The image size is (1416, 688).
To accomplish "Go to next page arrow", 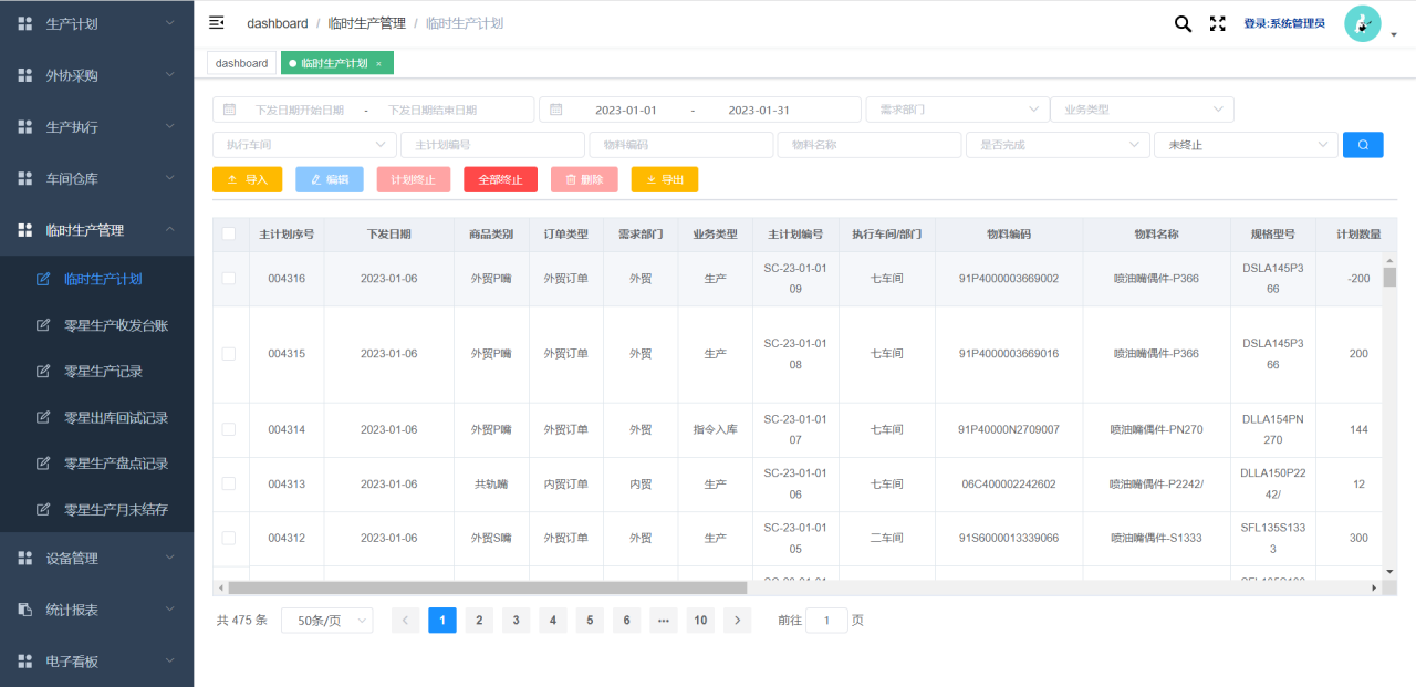I will [737, 620].
